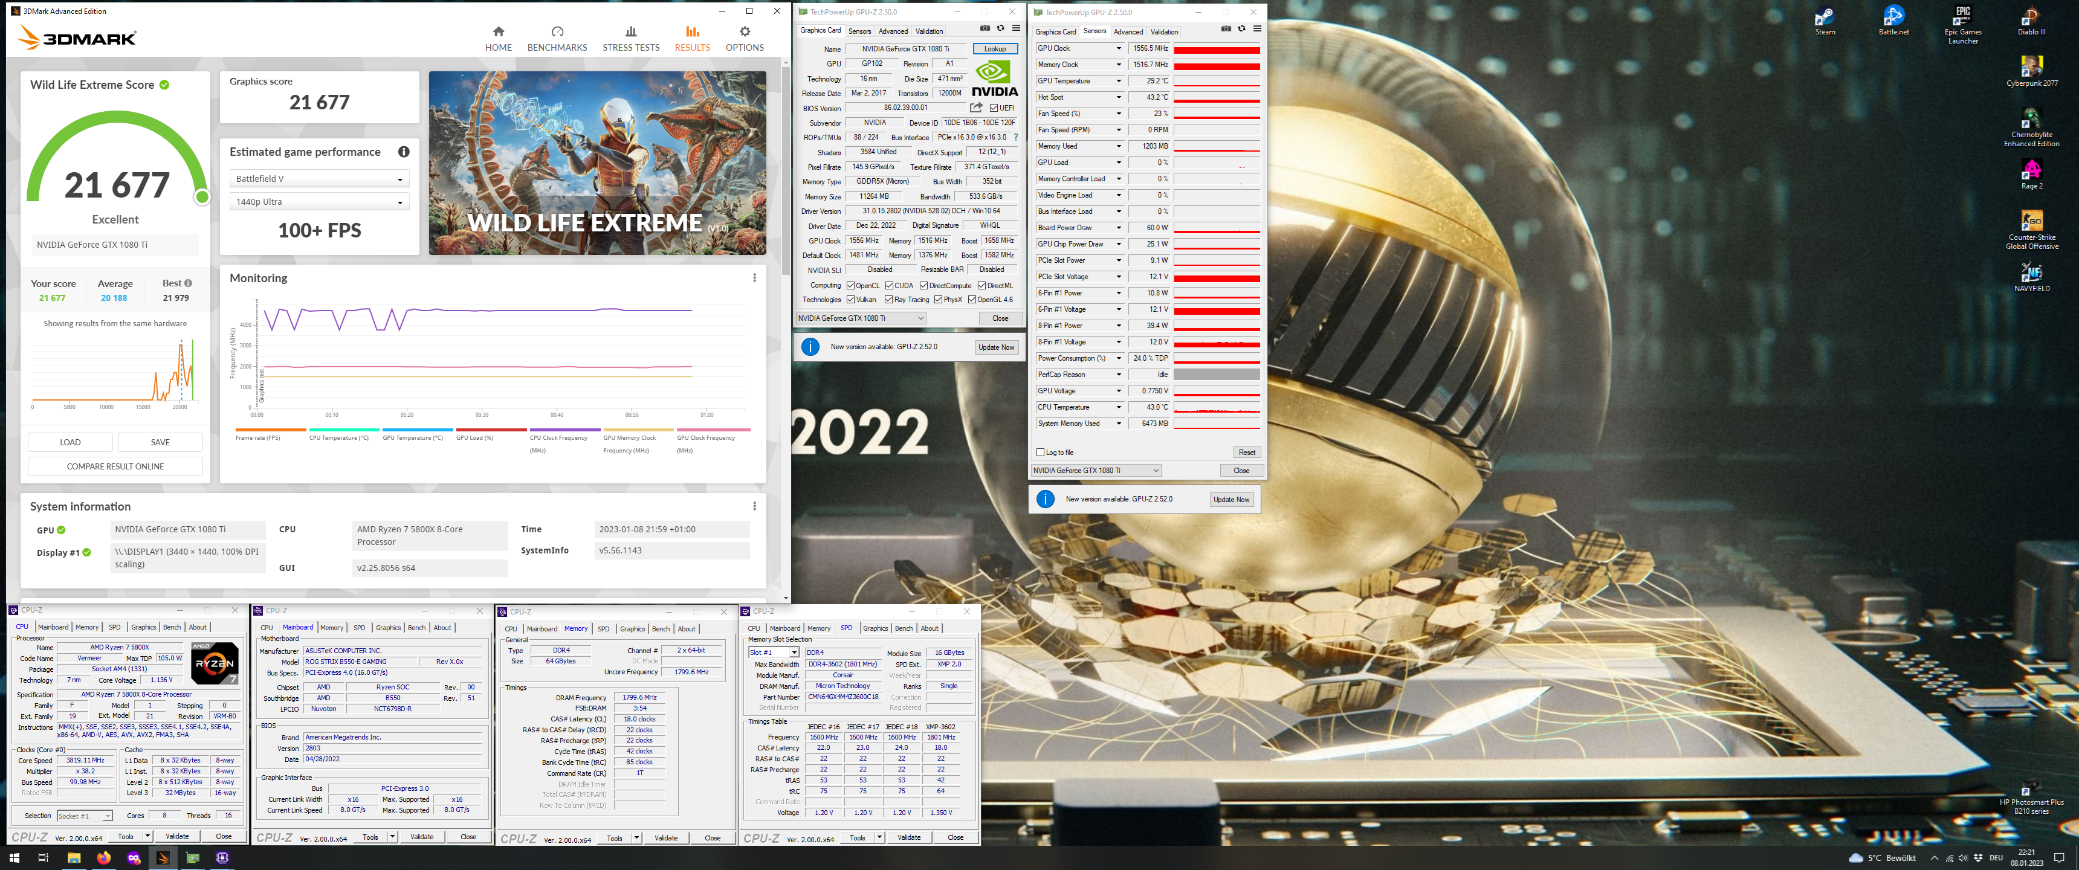Open GPU selector dropdown in GPU-Z Sensors window

coord(1096,470)
